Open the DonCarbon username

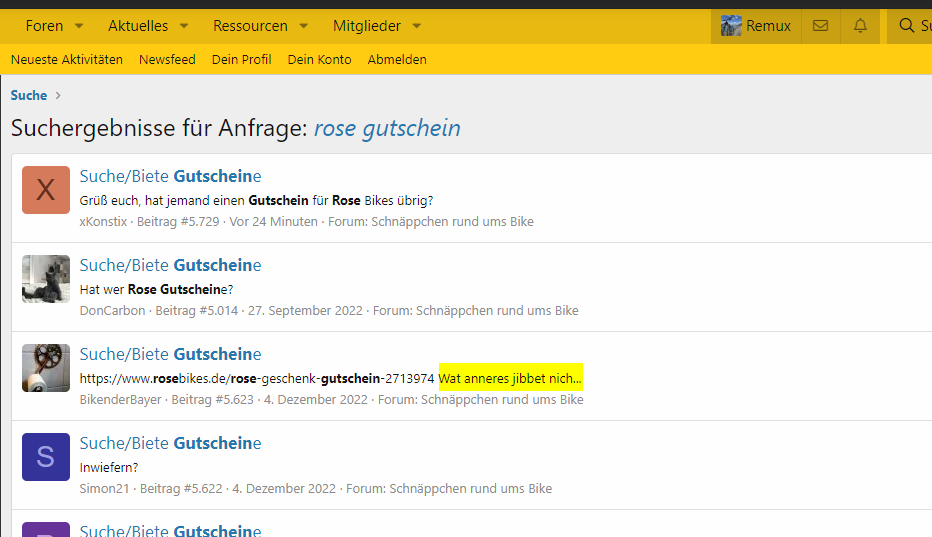click(112, 310)
